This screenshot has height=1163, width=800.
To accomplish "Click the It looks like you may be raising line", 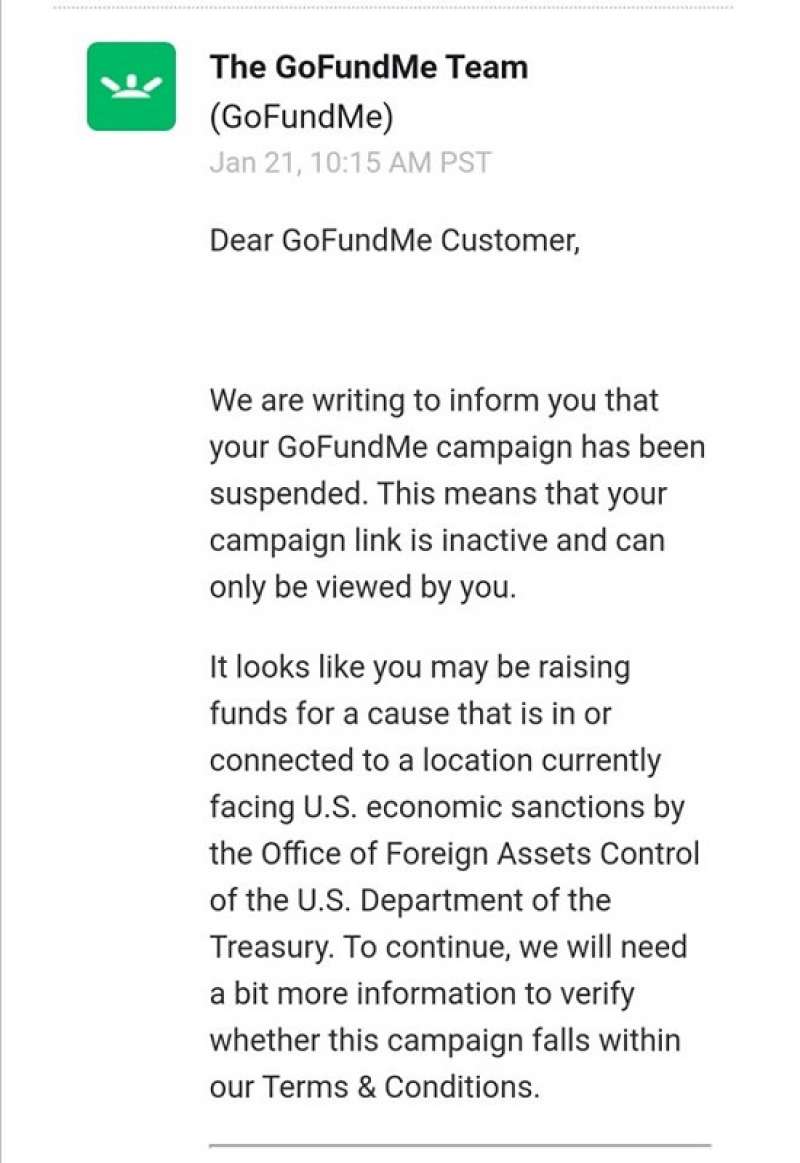I will tap(419, 667).
